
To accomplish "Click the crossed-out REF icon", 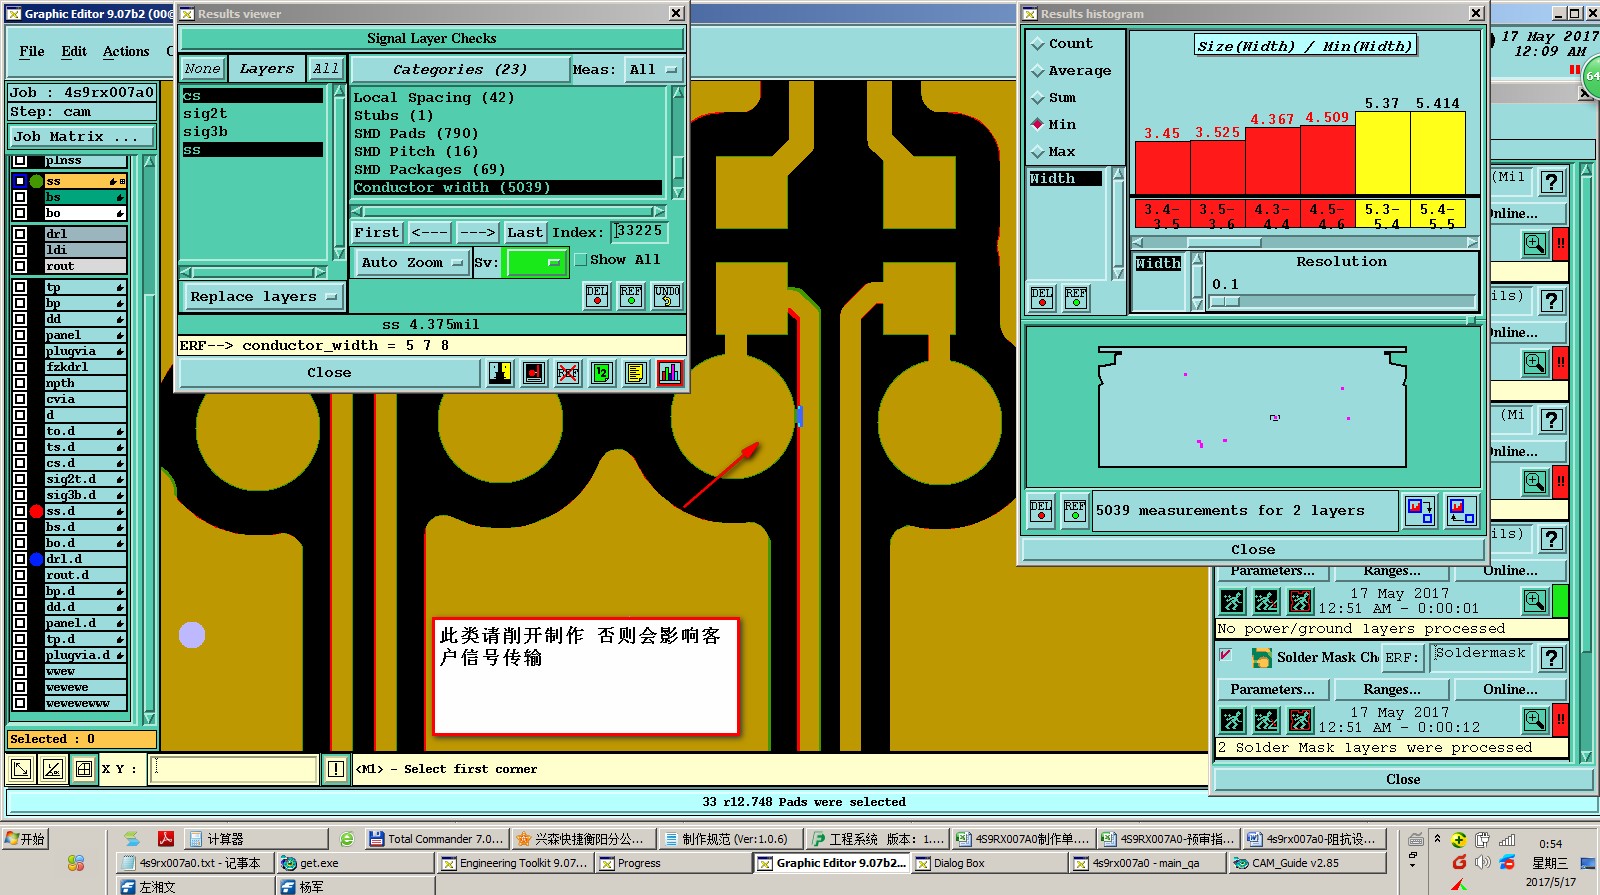I will pos(568,373).
